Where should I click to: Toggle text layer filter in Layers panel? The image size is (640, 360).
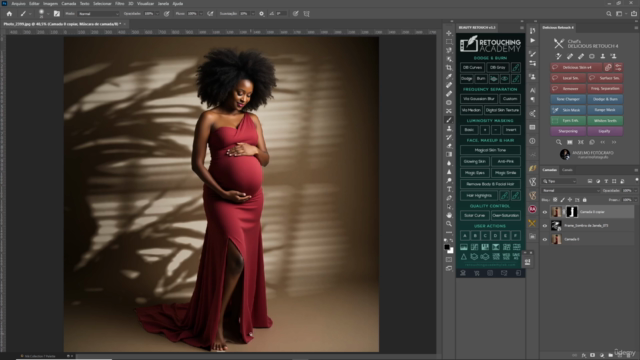coord(606,181)
